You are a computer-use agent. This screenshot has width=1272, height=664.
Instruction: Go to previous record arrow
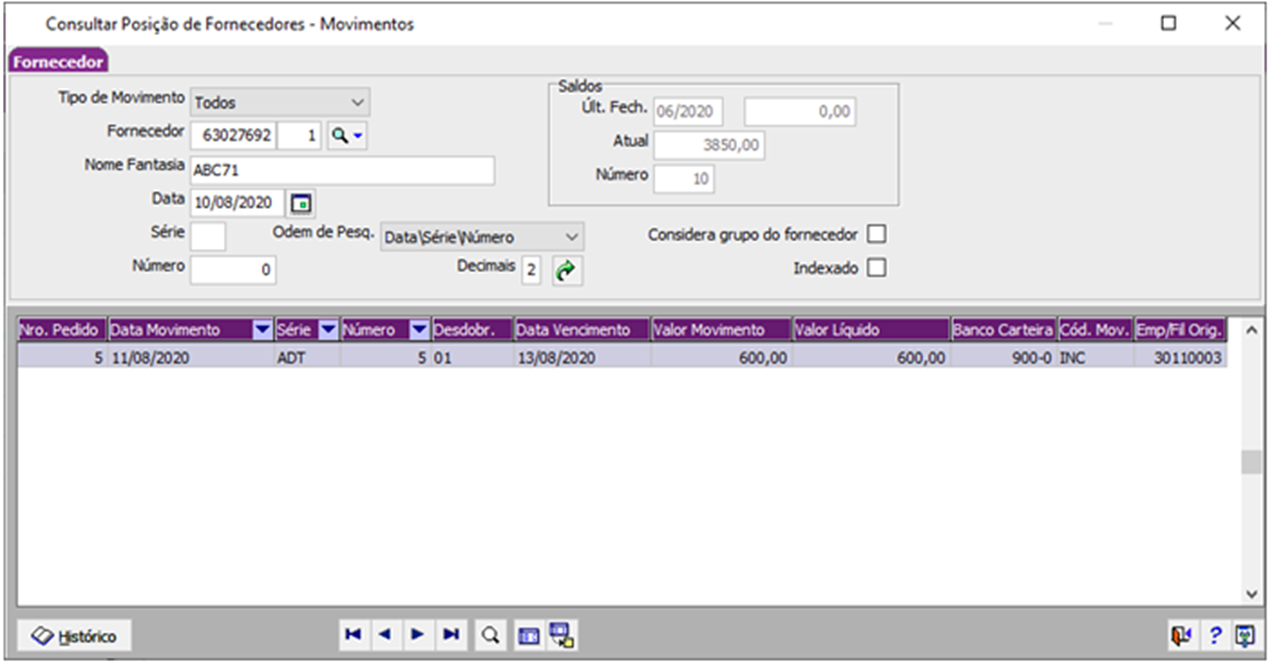[384, 634]
